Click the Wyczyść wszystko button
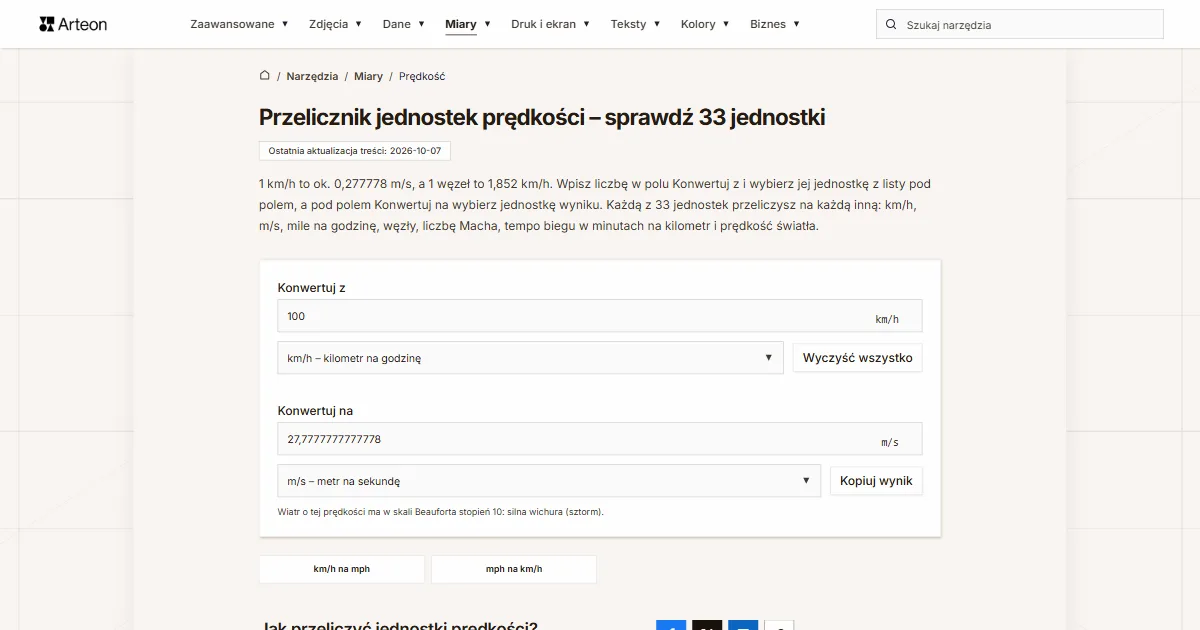The image size is (1200, 630). [858, 358]
